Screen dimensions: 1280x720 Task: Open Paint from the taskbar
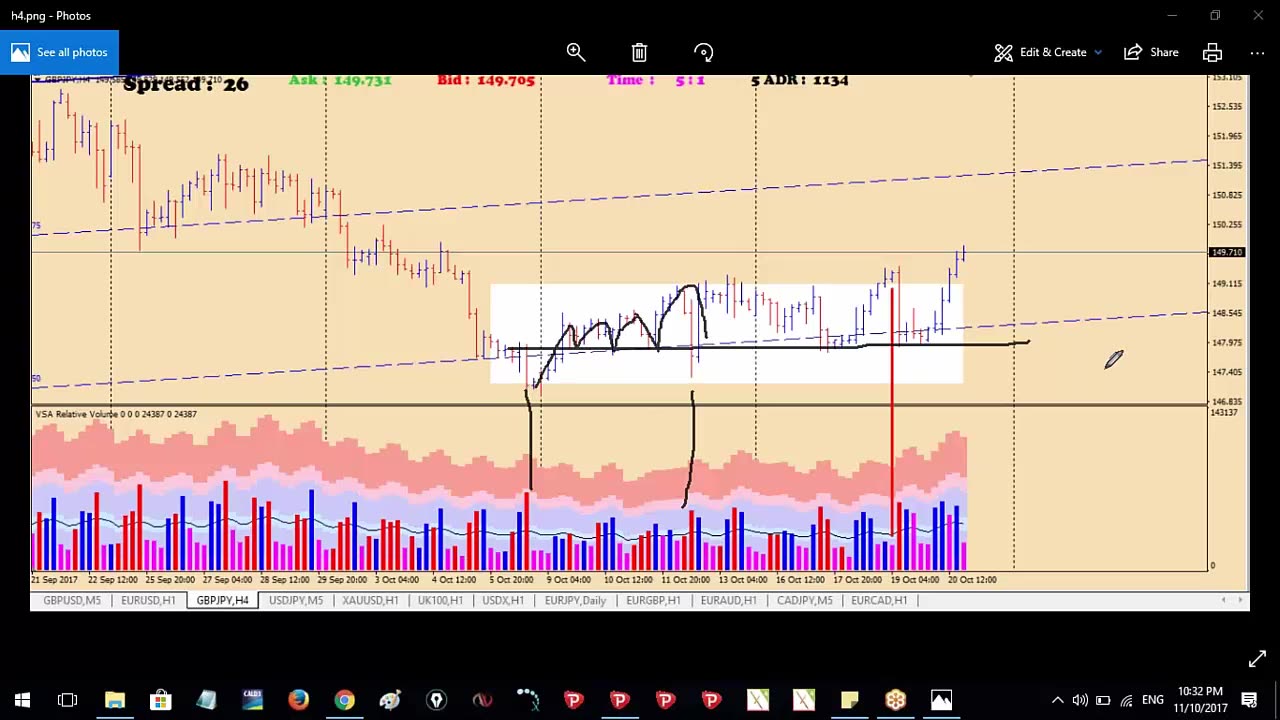click(x=390, y=700)
